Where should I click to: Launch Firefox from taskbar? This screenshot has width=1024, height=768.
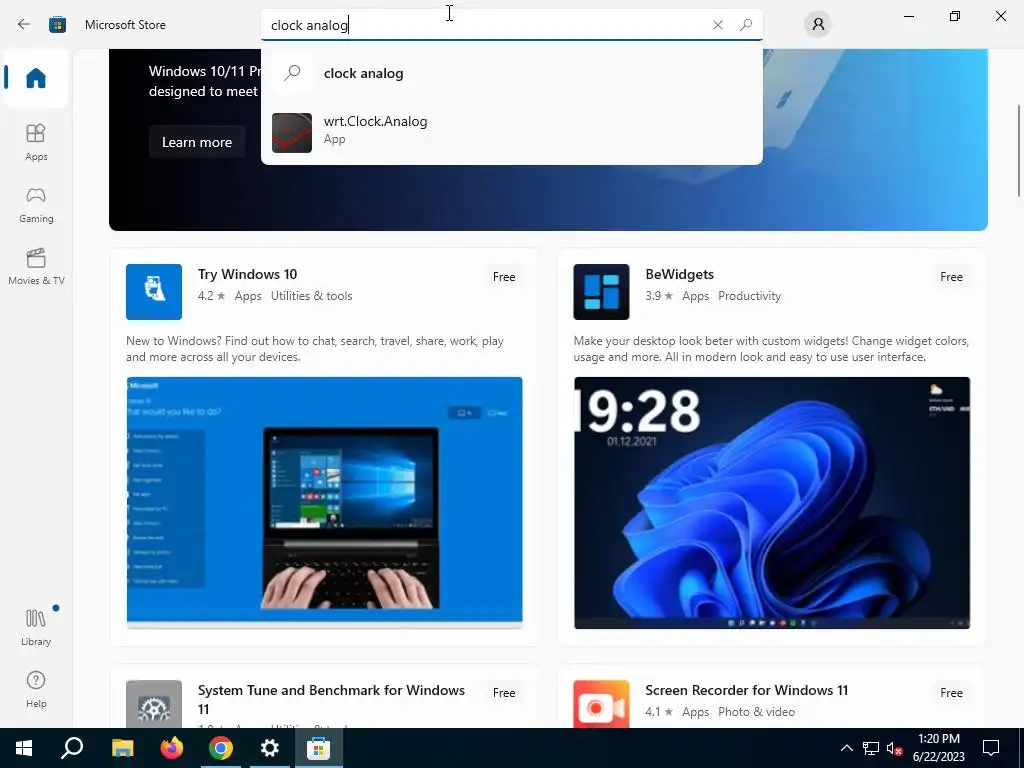172,748
